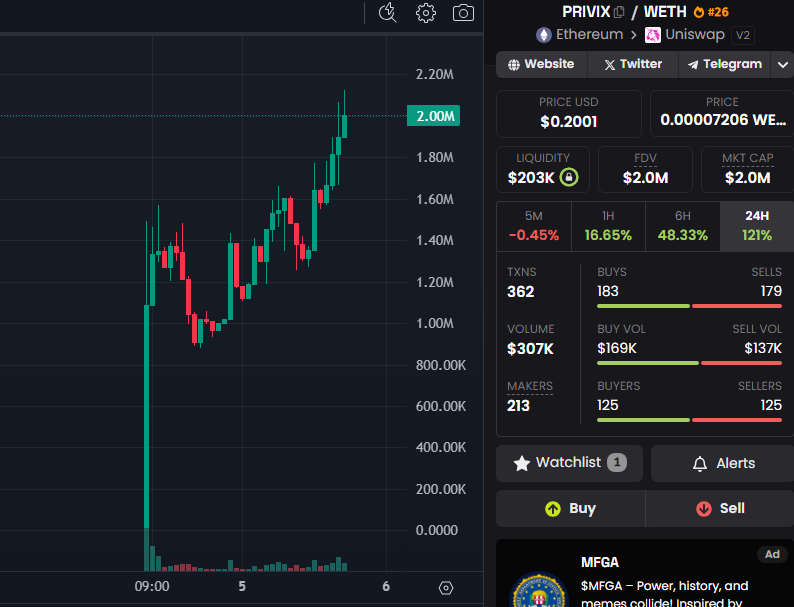The height and width of the screenshot is (607, 794).
Task: Click the V2 version badge
Action: click(x=743, y=35)
